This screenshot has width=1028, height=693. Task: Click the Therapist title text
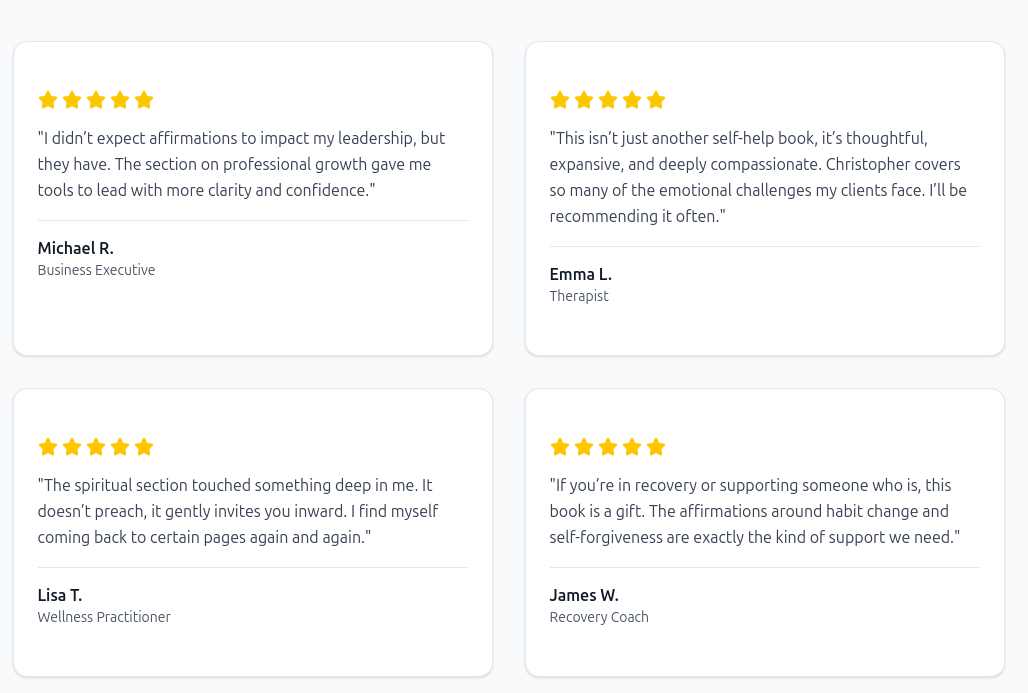[579, 296]
